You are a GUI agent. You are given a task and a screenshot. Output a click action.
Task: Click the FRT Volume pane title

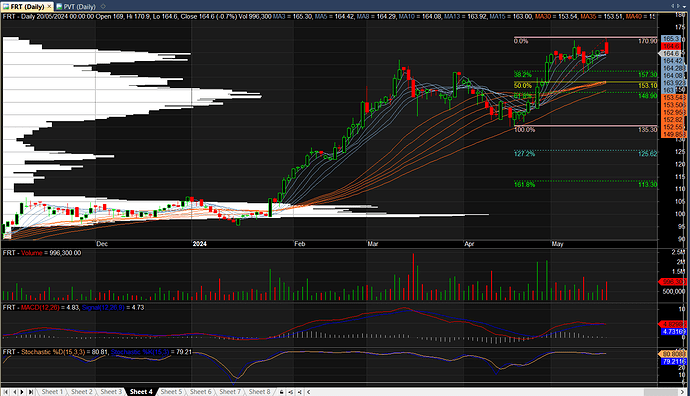point(42,253)
